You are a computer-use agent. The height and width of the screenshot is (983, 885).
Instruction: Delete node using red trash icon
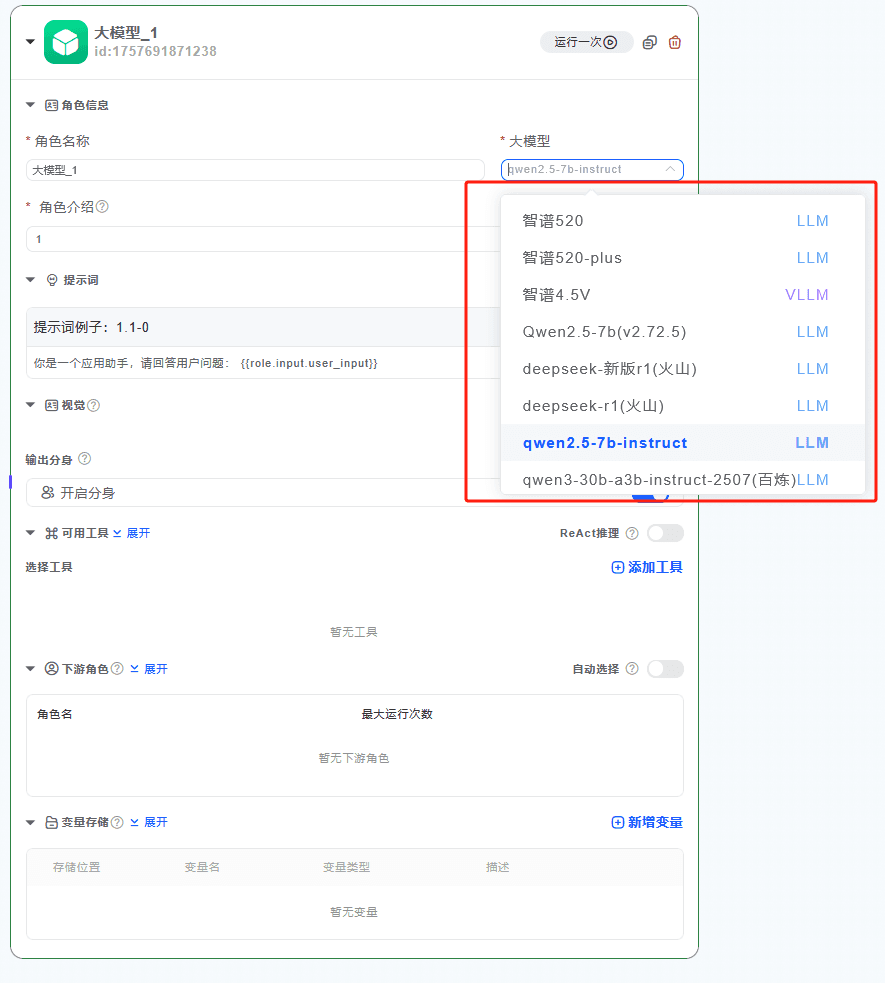(x=675, y=42)
